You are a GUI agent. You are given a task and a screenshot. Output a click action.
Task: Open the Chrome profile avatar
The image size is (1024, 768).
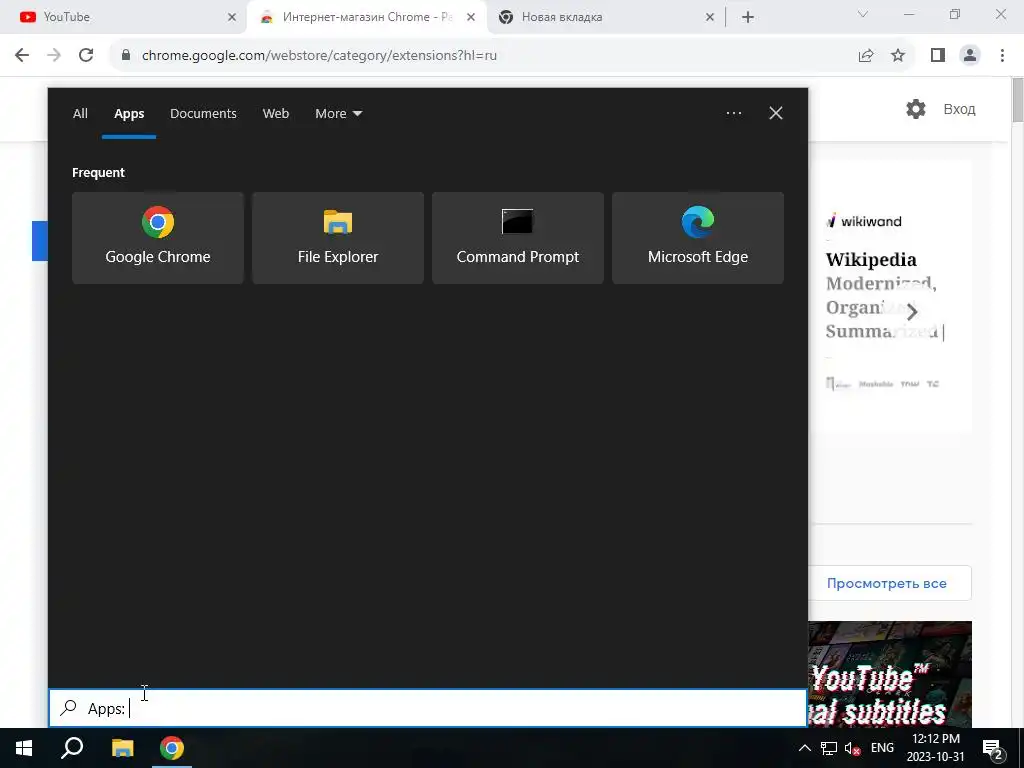pyautogui.click(x=970, y=55)
